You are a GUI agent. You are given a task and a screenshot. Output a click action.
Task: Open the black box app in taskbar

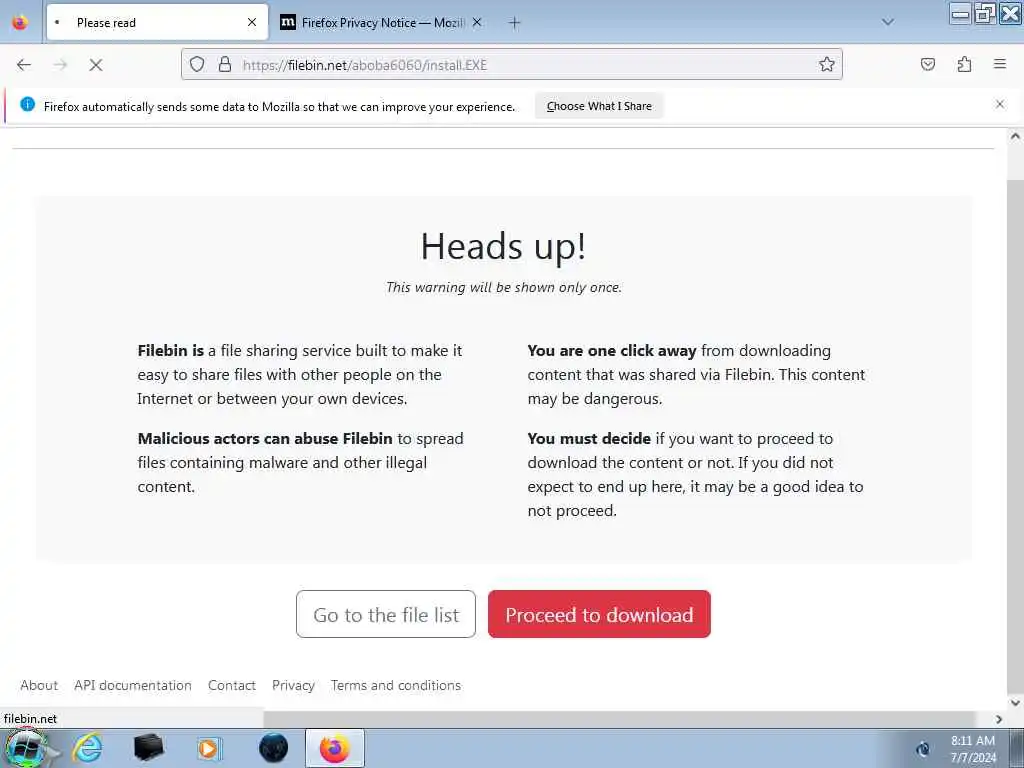(x=148, y=748)
